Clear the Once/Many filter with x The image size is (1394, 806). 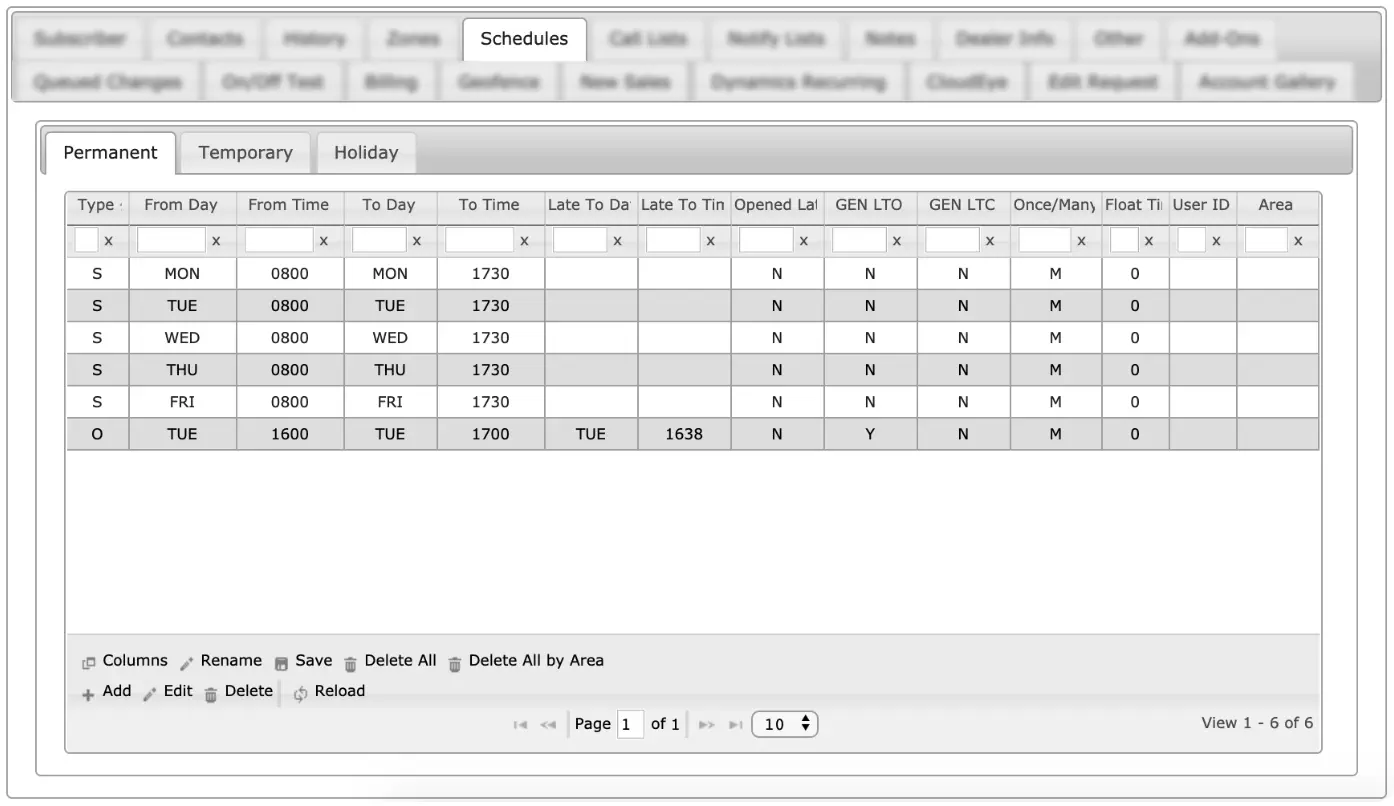click(1082, 241)
